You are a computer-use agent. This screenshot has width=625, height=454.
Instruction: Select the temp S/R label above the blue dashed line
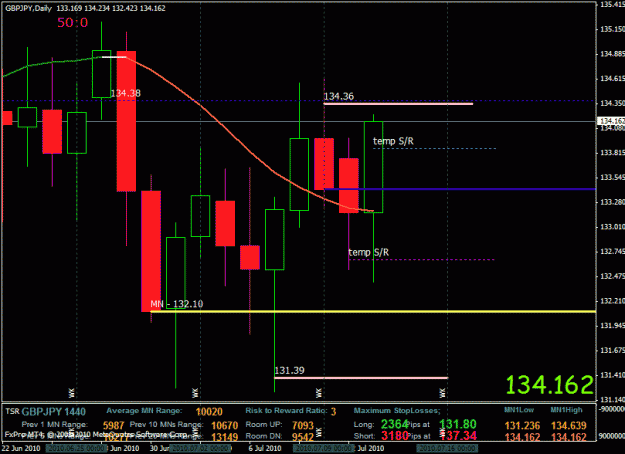(393, 141)
